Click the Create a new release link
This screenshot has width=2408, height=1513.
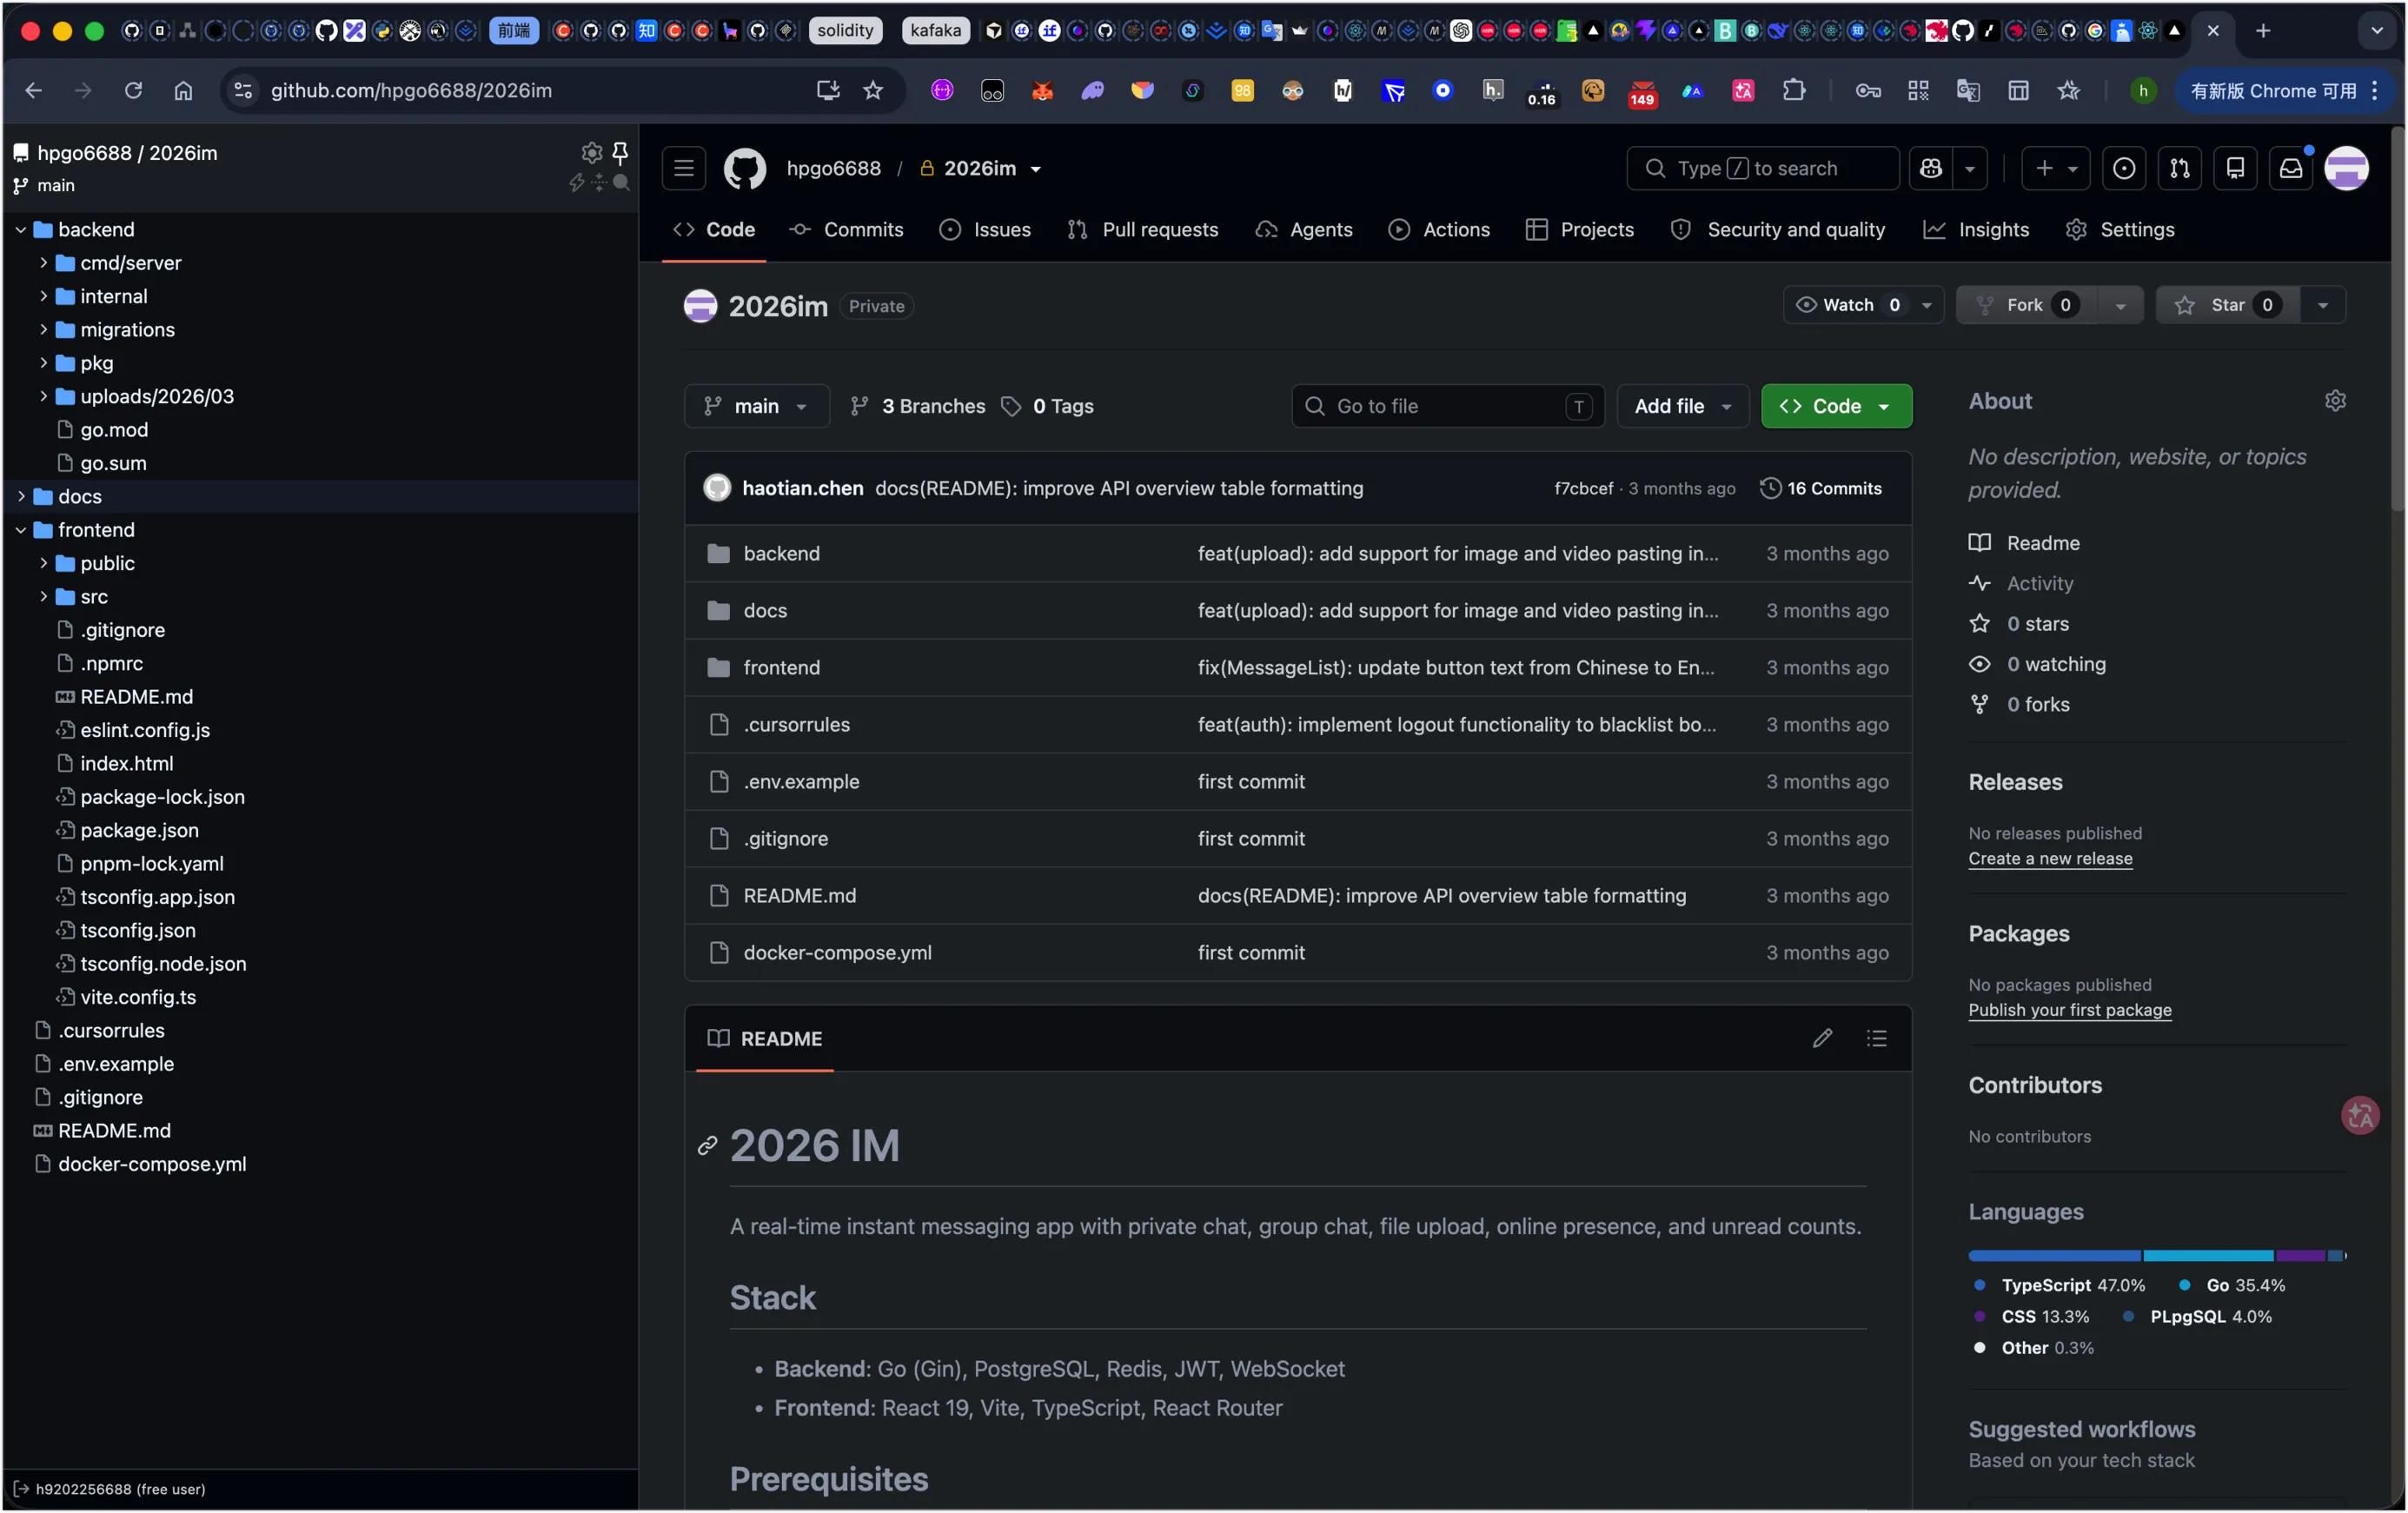2050,858
